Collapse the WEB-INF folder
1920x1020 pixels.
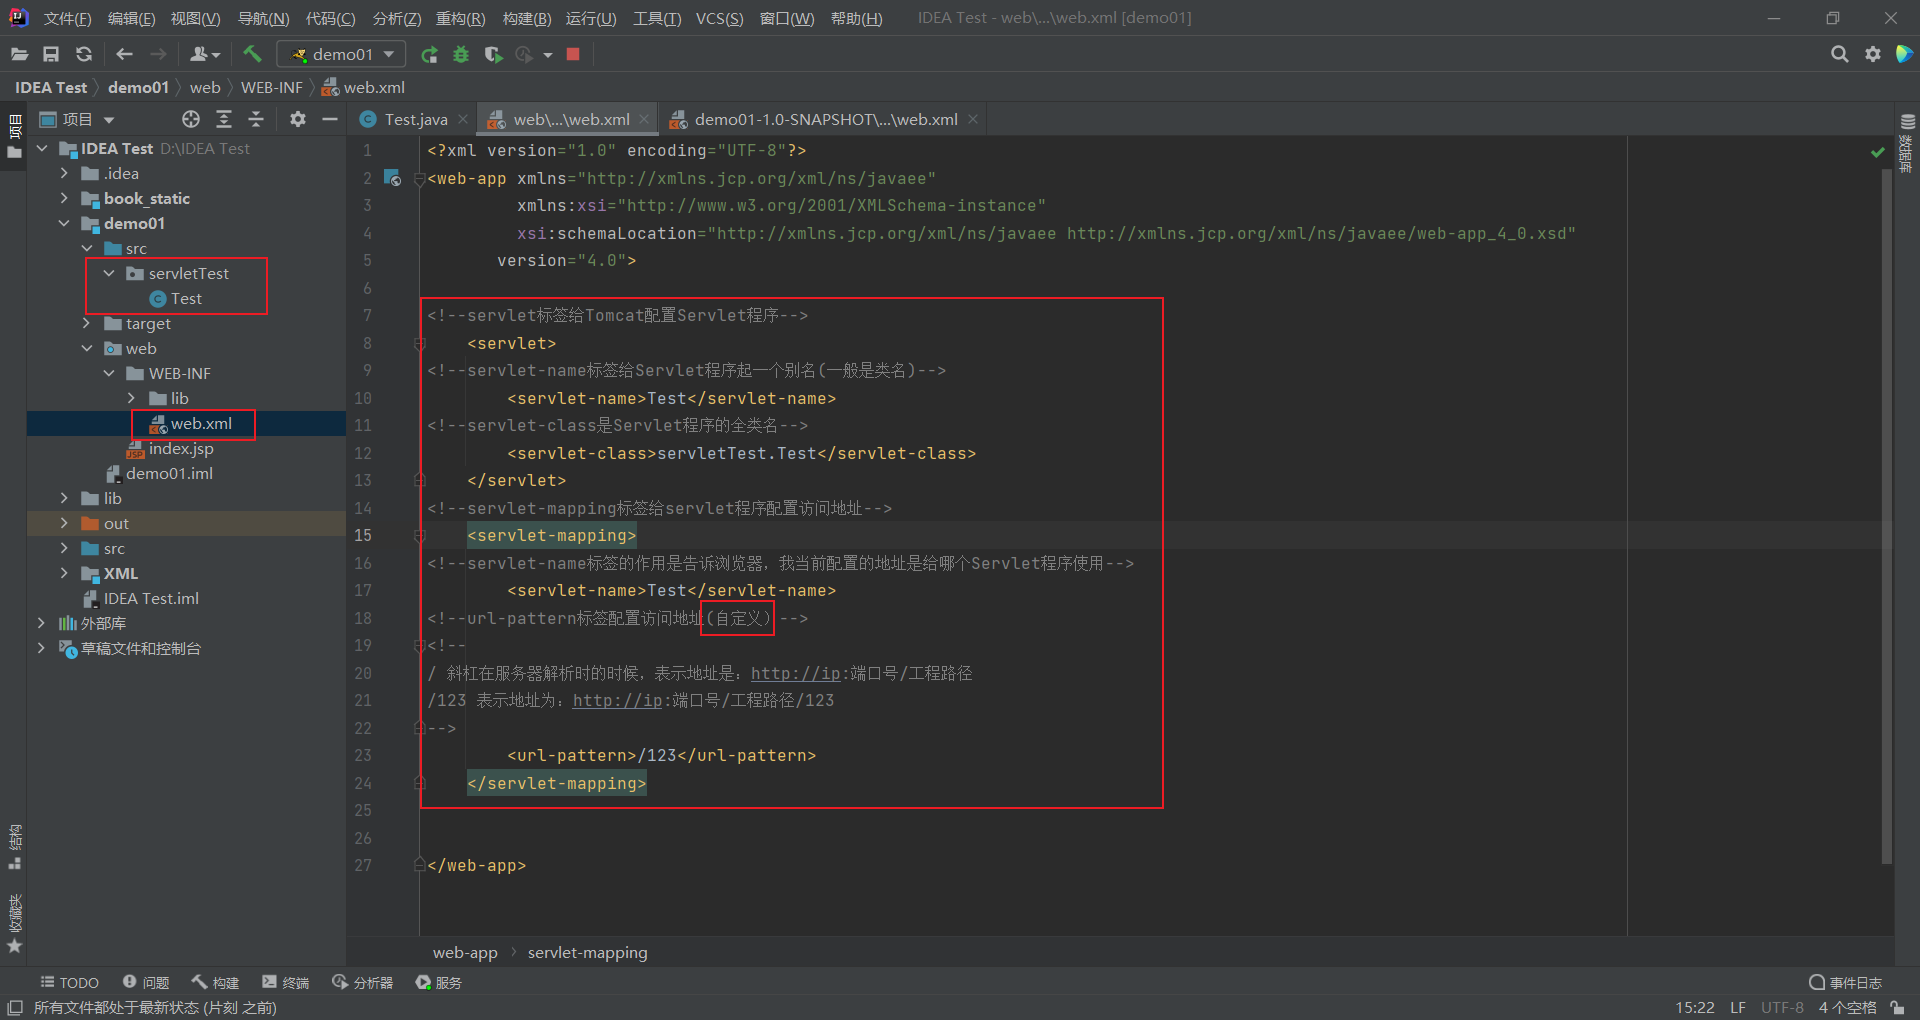pyautogui.click(x=109, y=373)
